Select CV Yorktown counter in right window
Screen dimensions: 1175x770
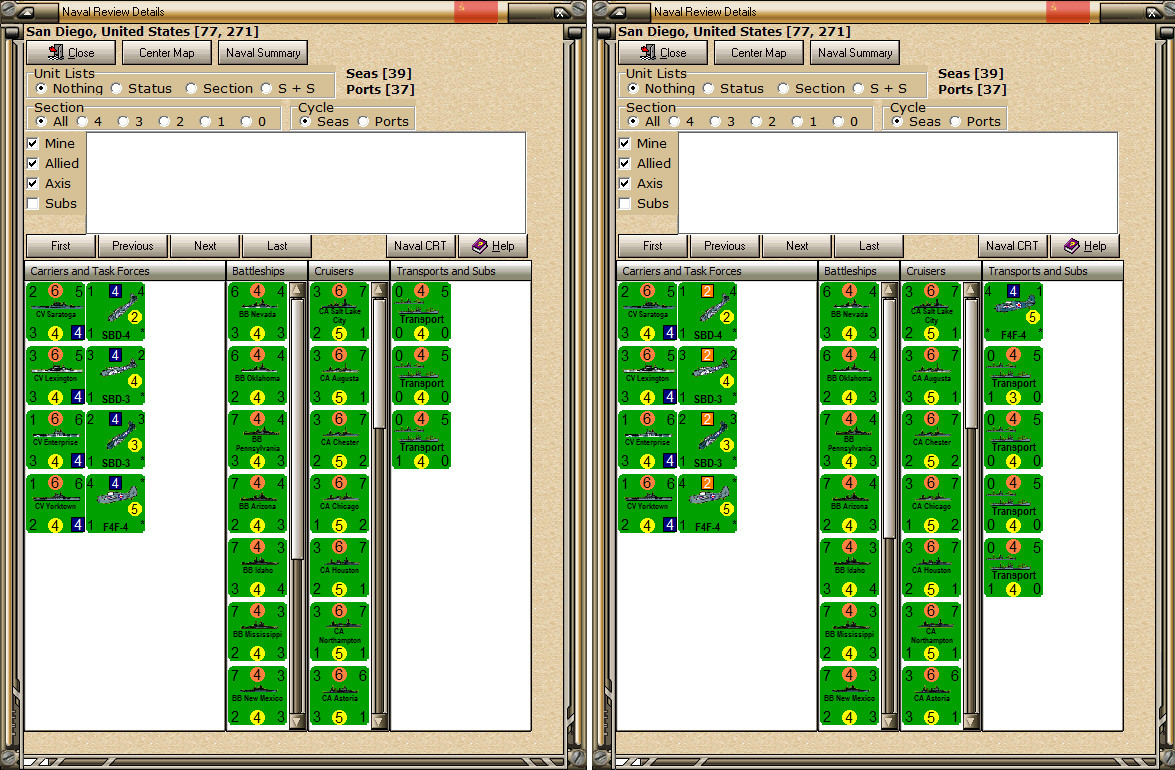647,503
